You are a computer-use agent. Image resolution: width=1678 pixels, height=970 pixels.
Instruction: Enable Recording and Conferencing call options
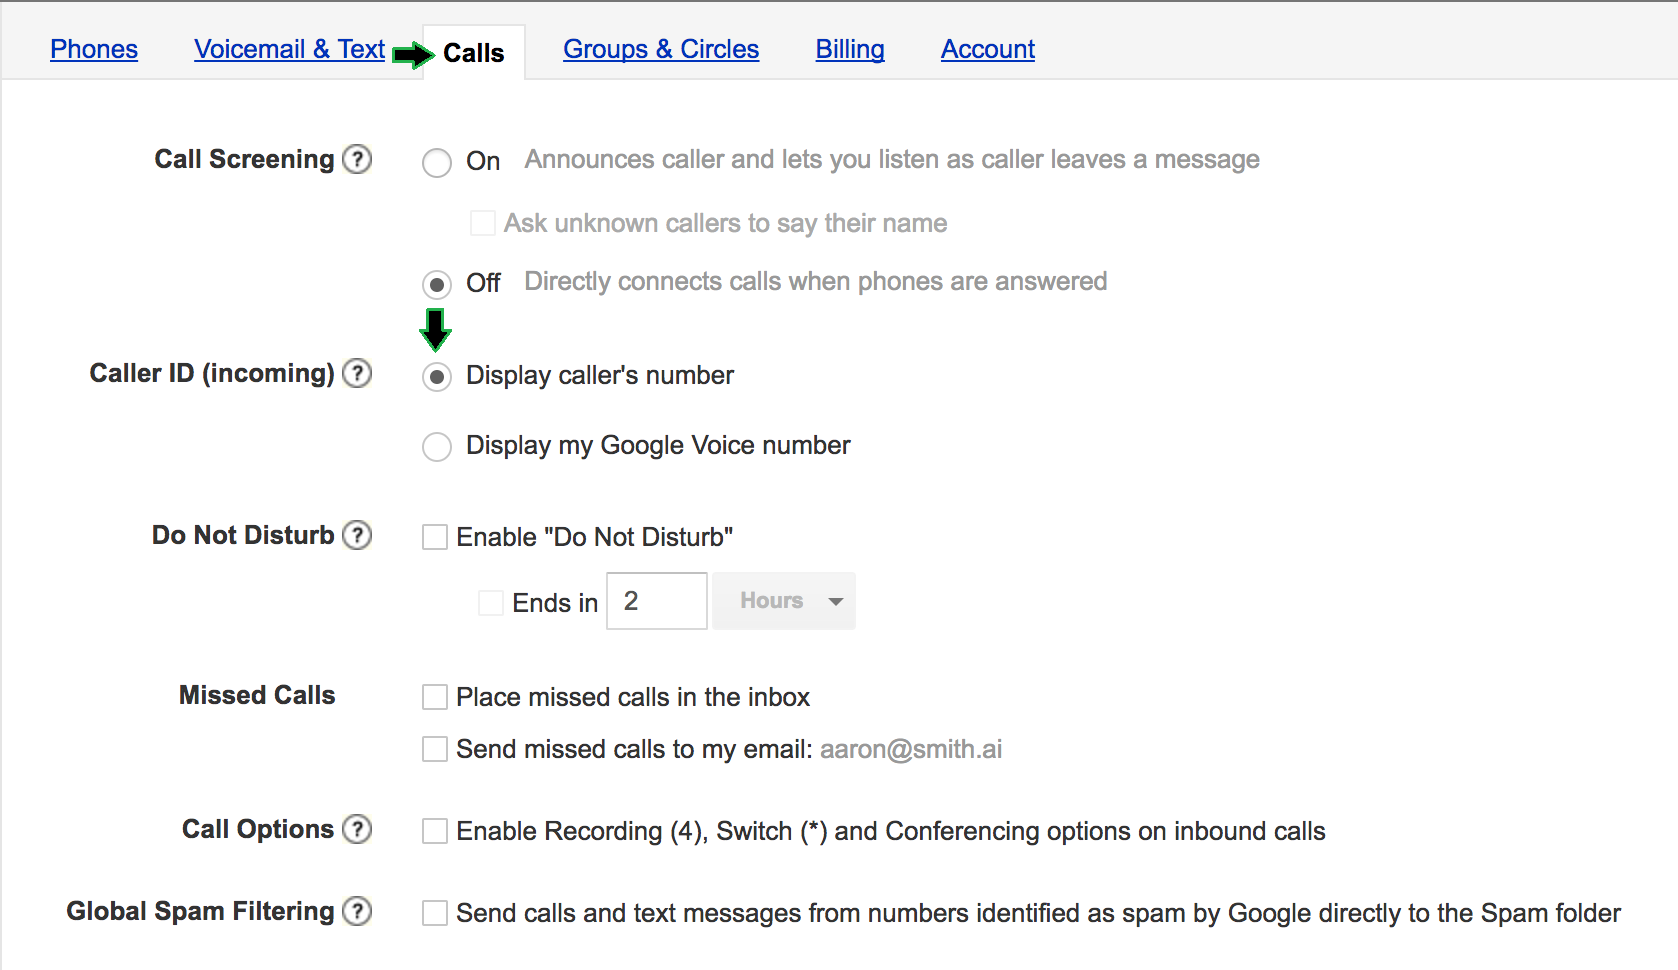click(435, 831)
